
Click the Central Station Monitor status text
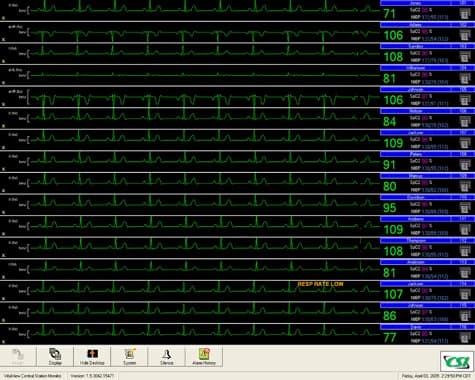(33, 376)
